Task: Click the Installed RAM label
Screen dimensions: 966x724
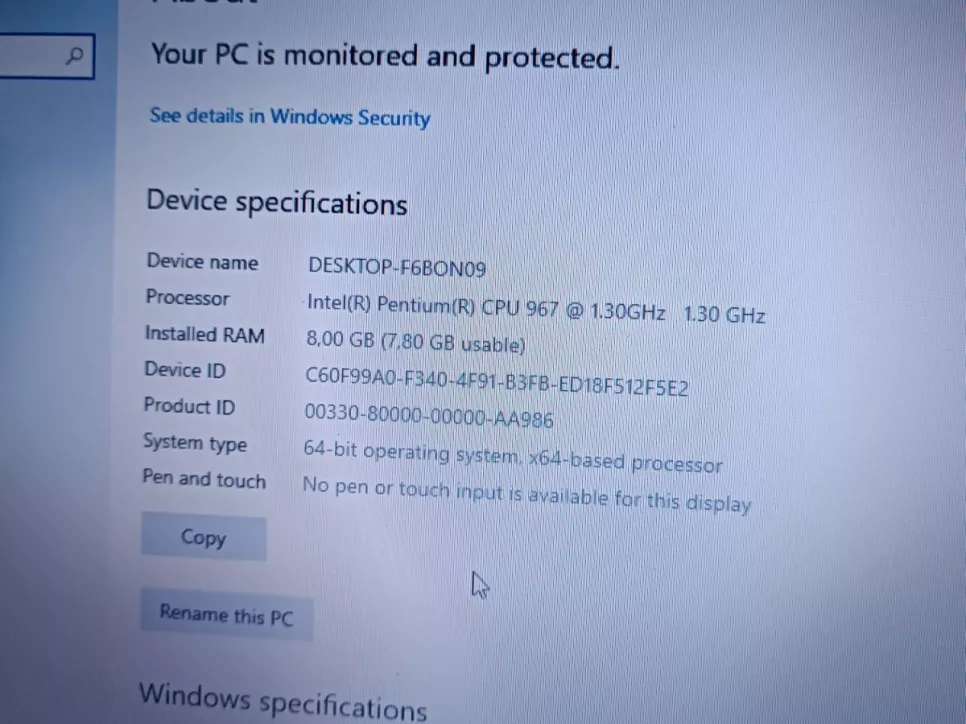Action: click(205, 335)
